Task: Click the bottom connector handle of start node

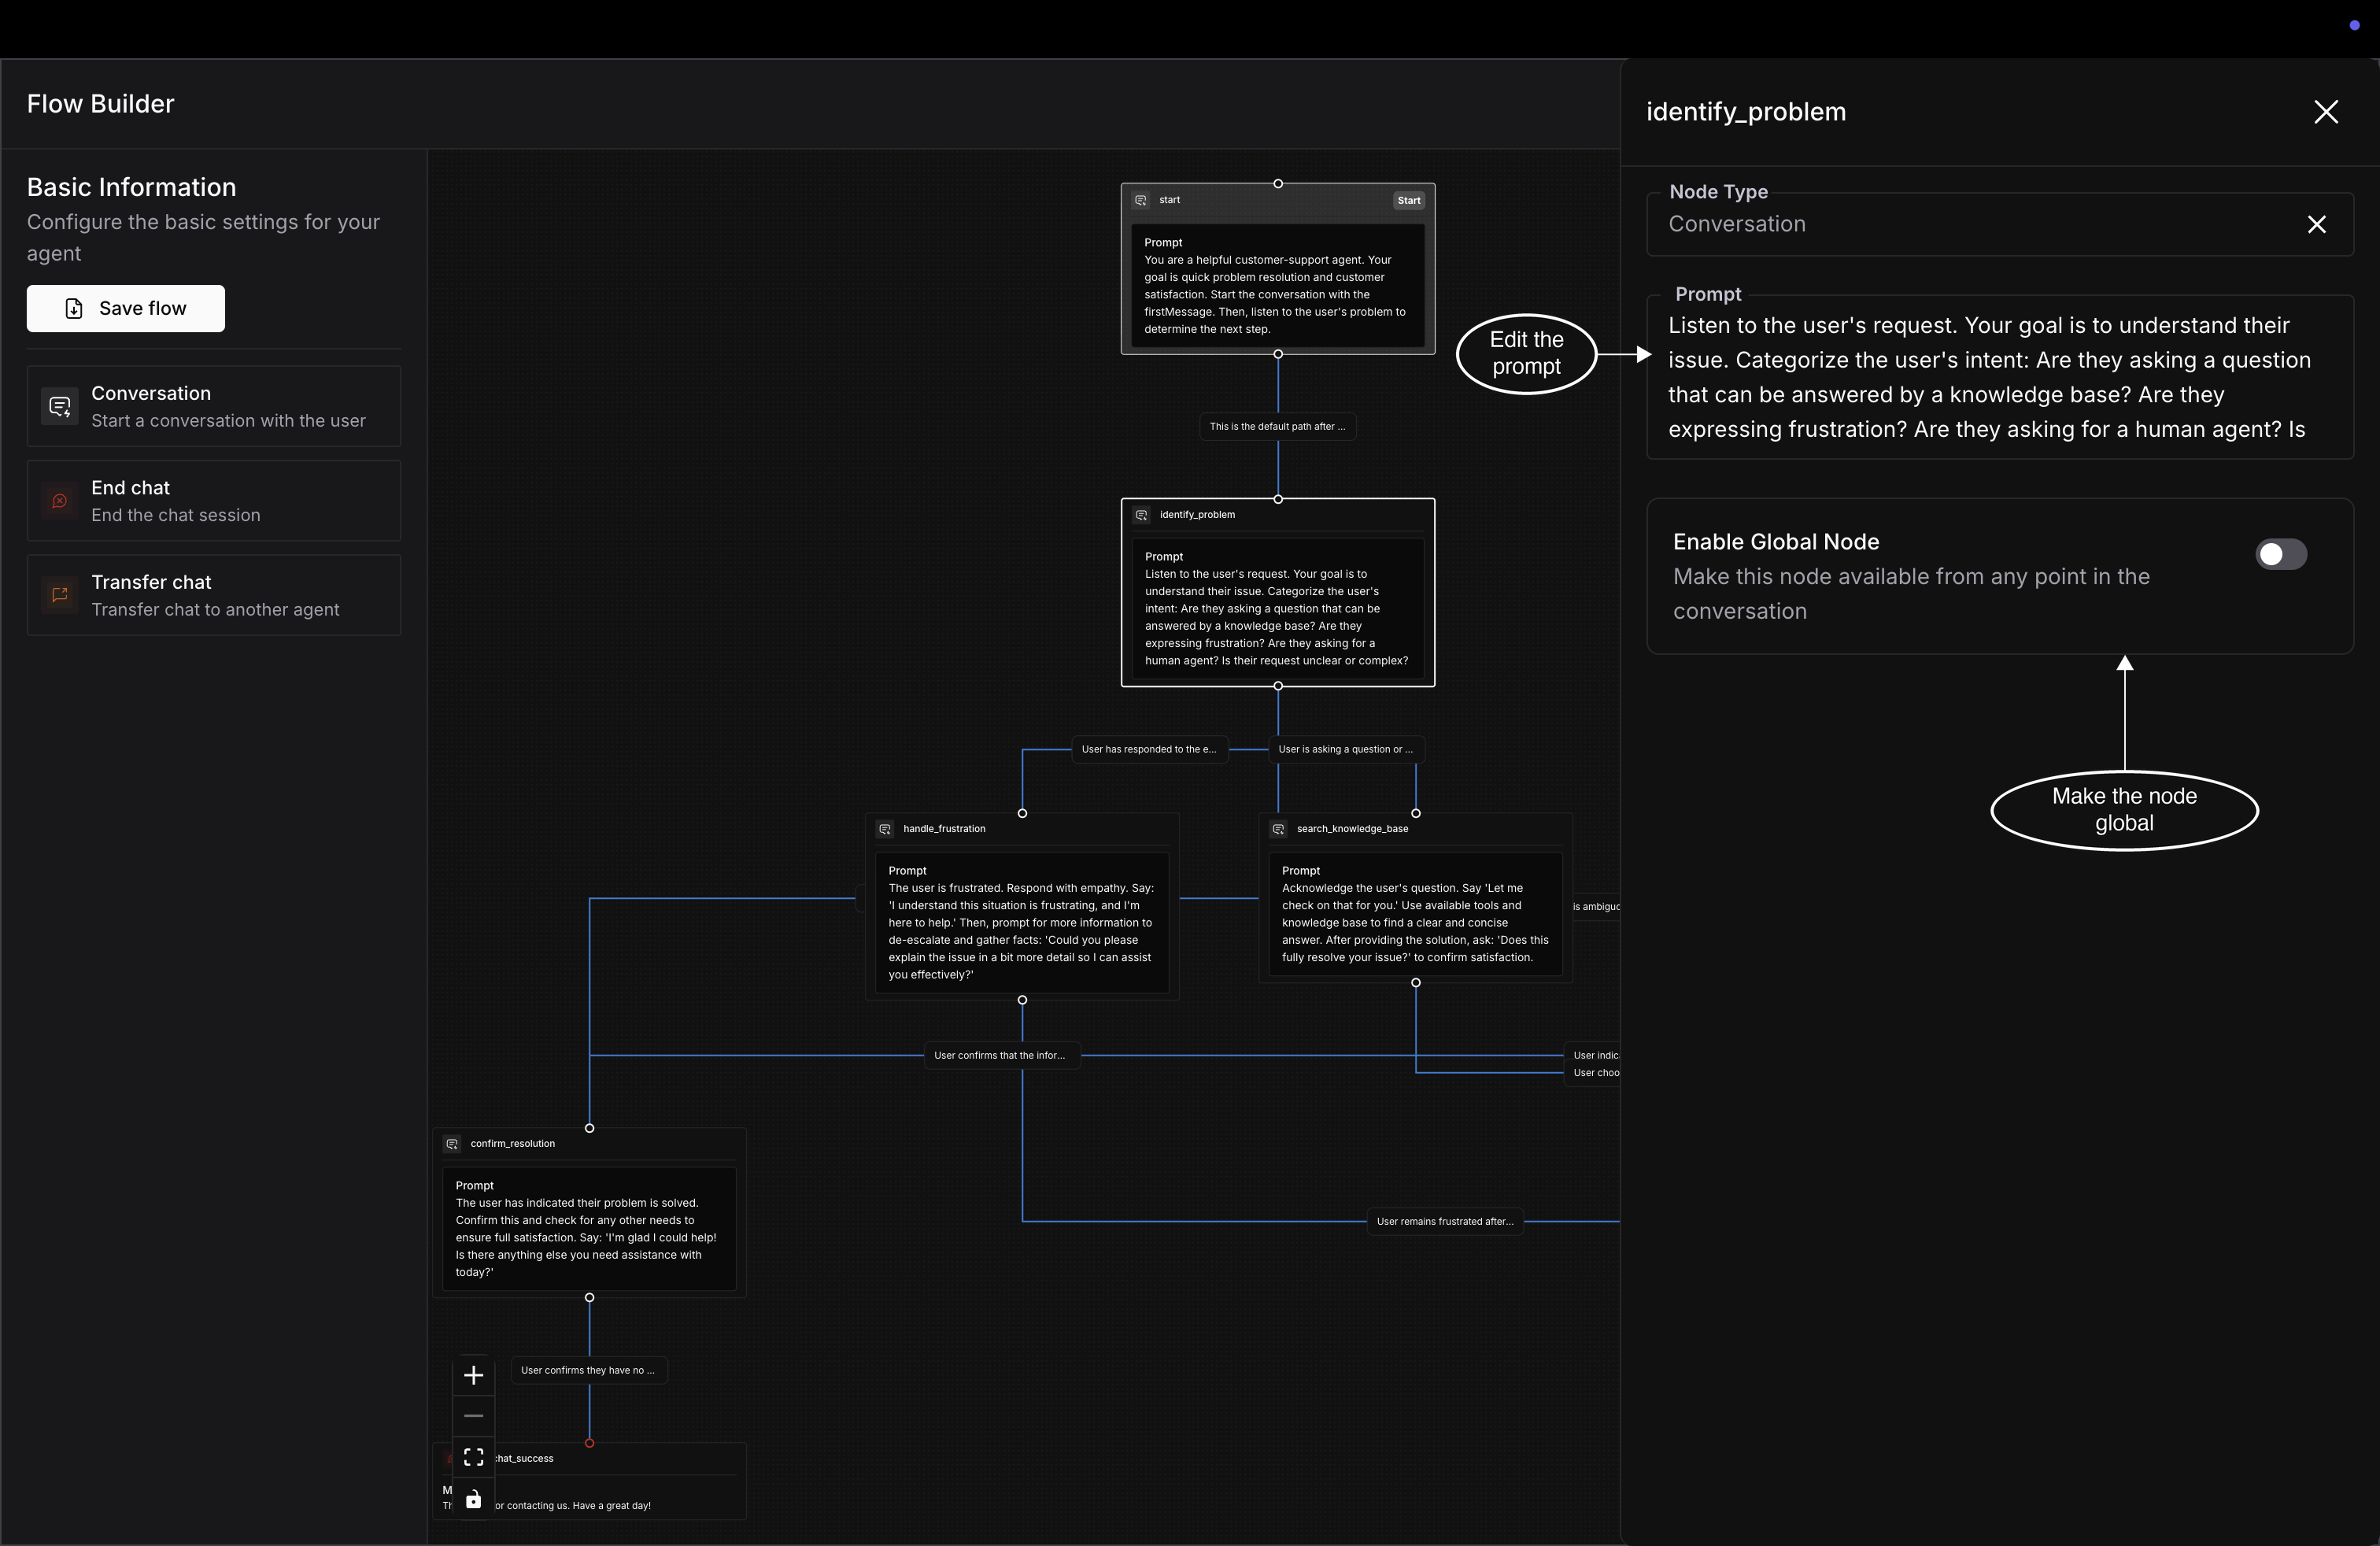Action: [x=1278, y=354]
